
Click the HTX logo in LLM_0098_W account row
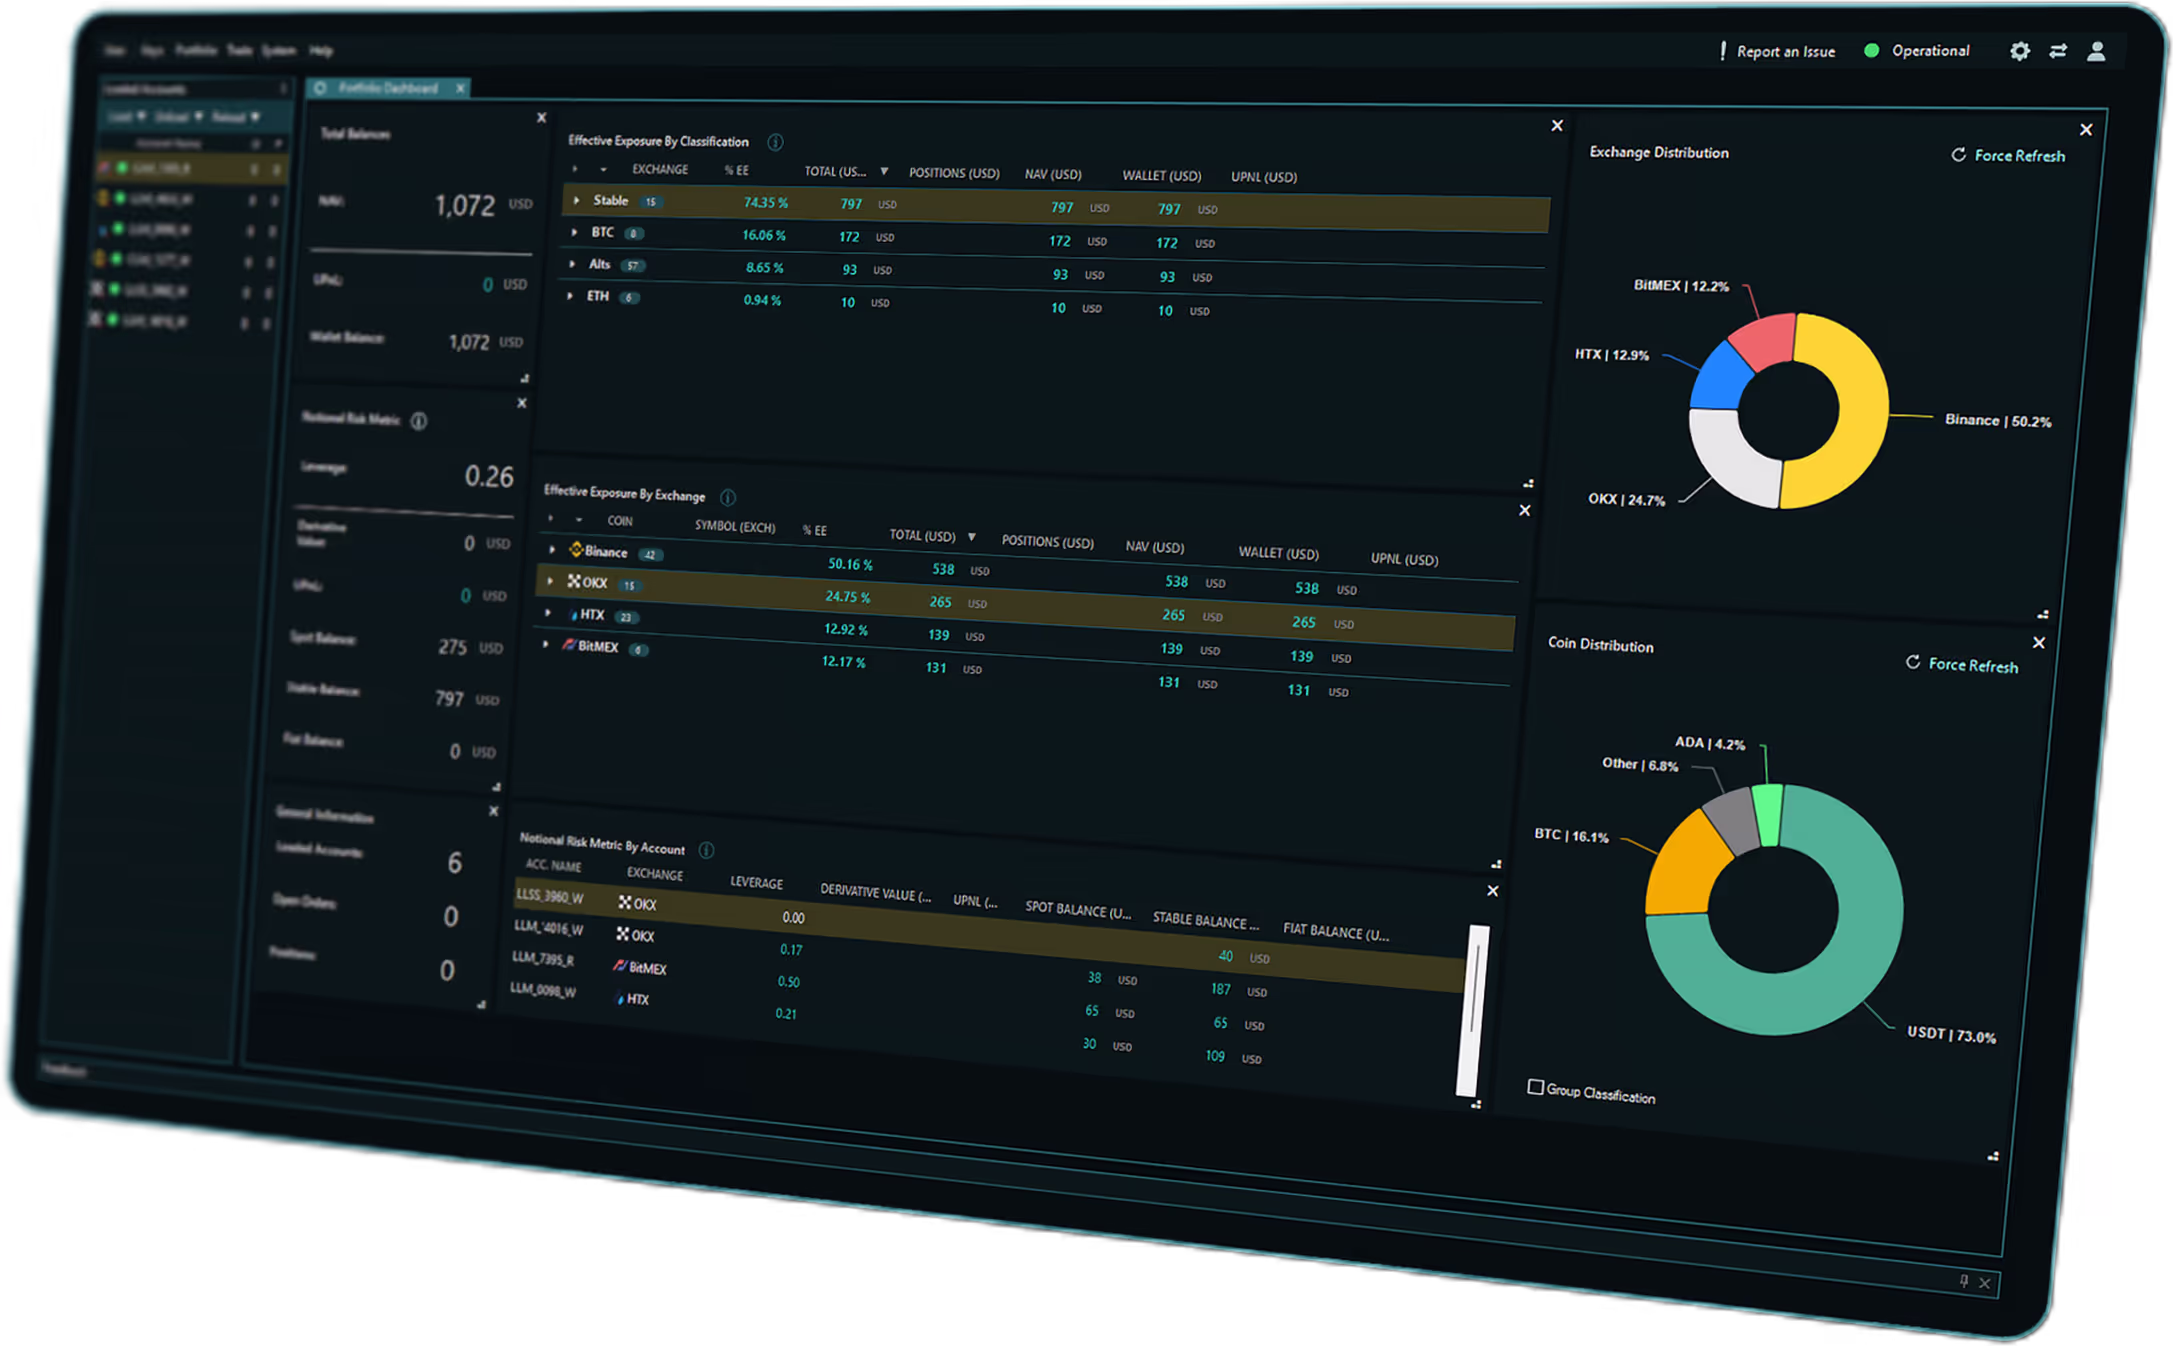click(x=620, y=998)
